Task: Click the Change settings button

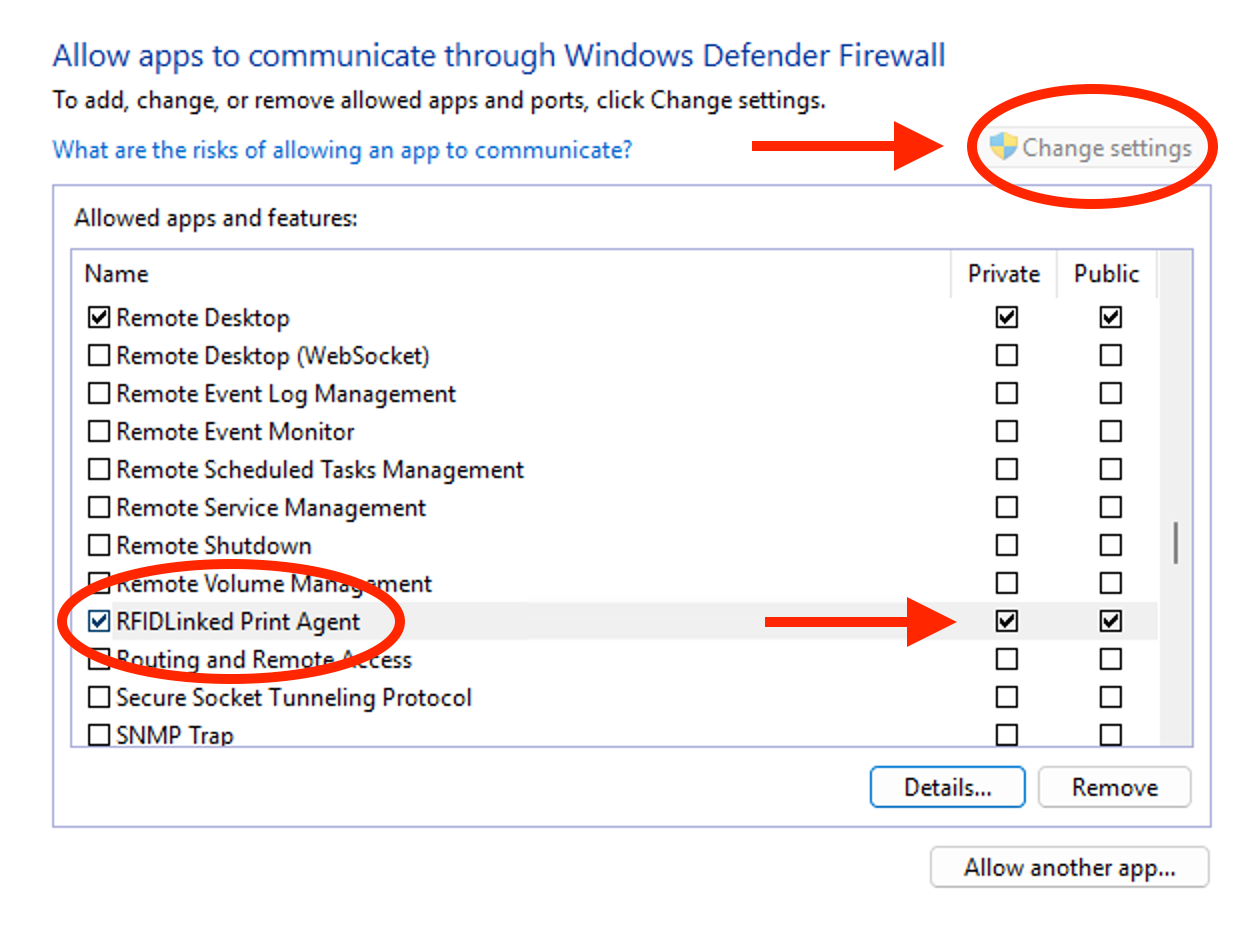Action: (x=1092, y=149)
